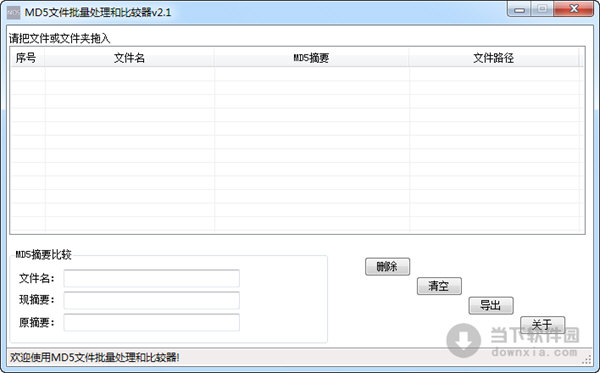The width and height of the screenshot is (600, 373).
Task: Sort by the MD5摘要 column header
Action: (x=311, y=58)
